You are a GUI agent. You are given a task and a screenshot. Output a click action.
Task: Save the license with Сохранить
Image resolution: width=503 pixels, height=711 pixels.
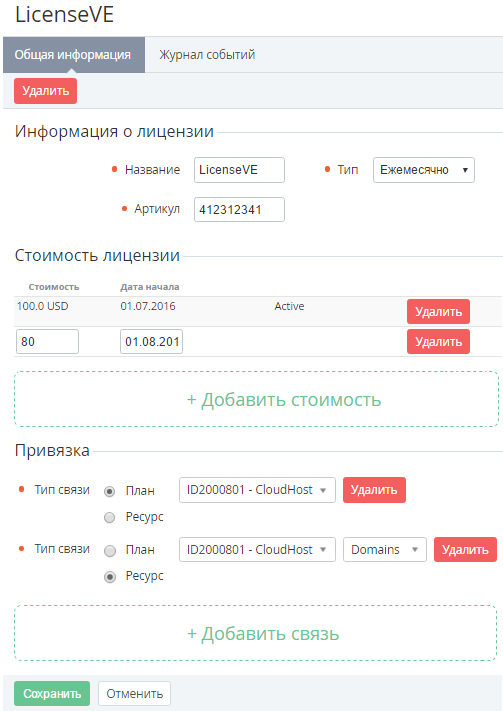52,693
